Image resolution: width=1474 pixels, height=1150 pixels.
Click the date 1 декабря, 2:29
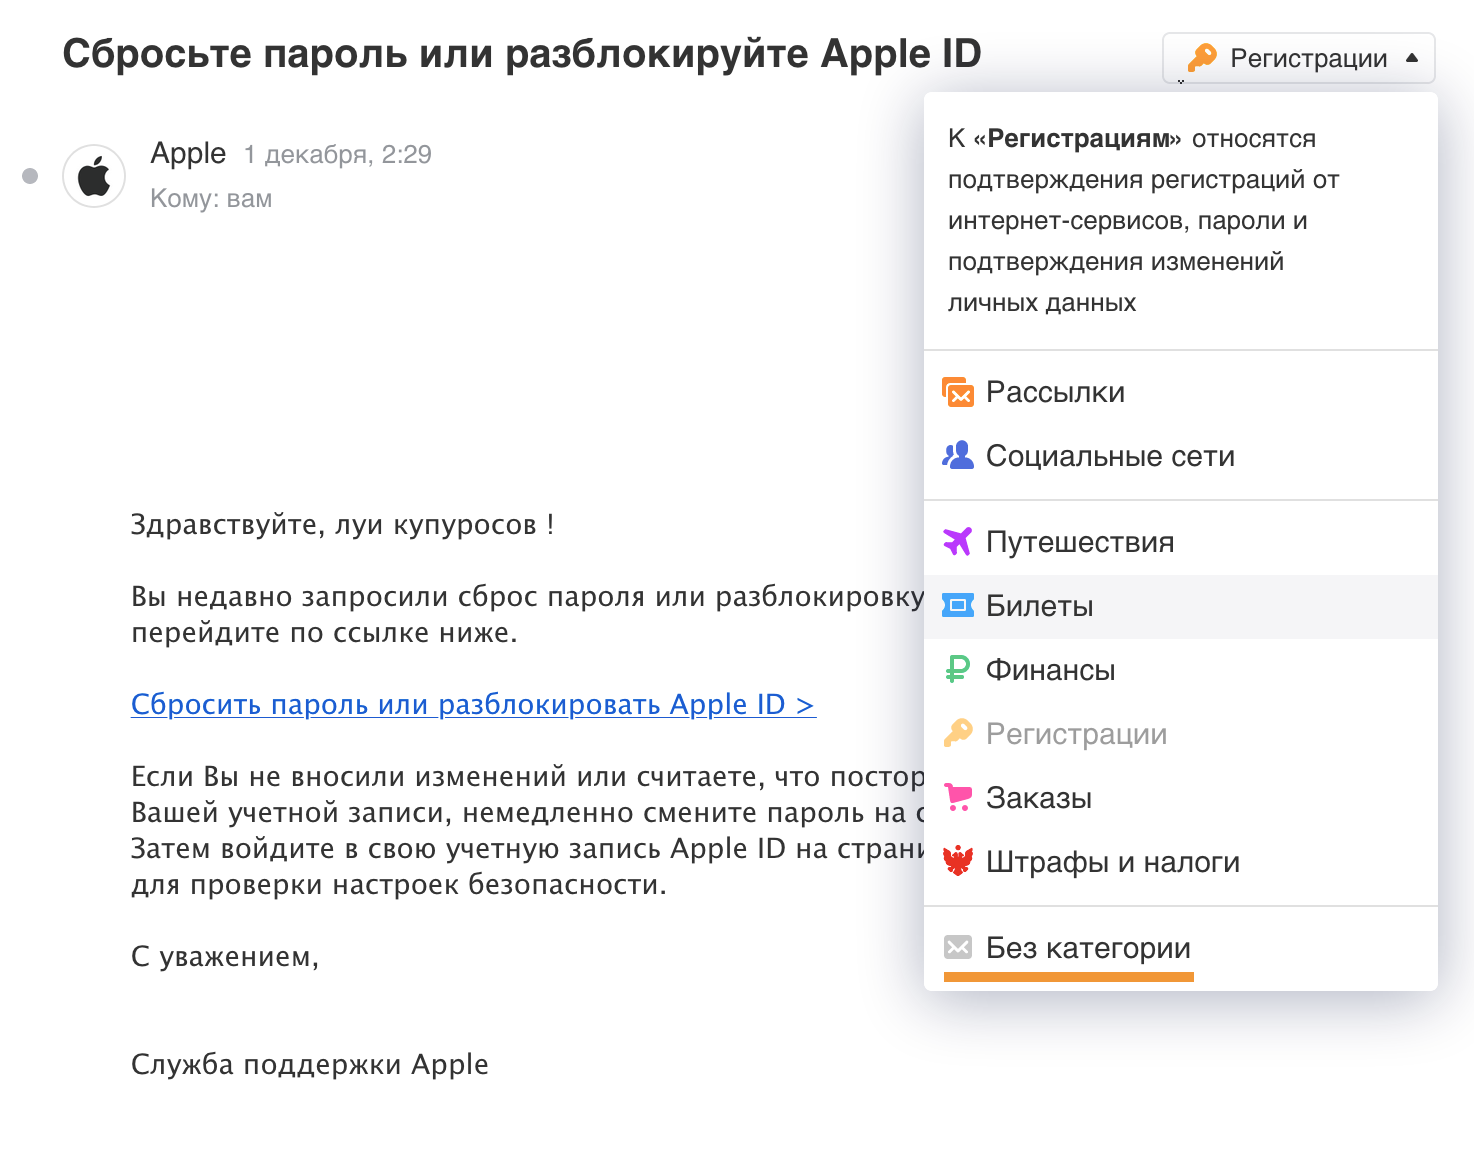point(338,154)
